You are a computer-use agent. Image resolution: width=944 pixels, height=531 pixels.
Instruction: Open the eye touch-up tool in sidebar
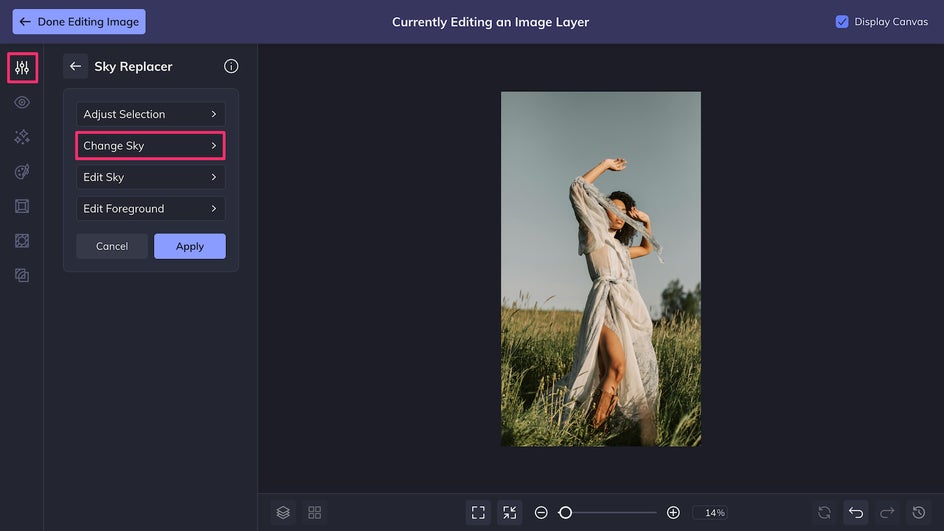click(22, 102)
